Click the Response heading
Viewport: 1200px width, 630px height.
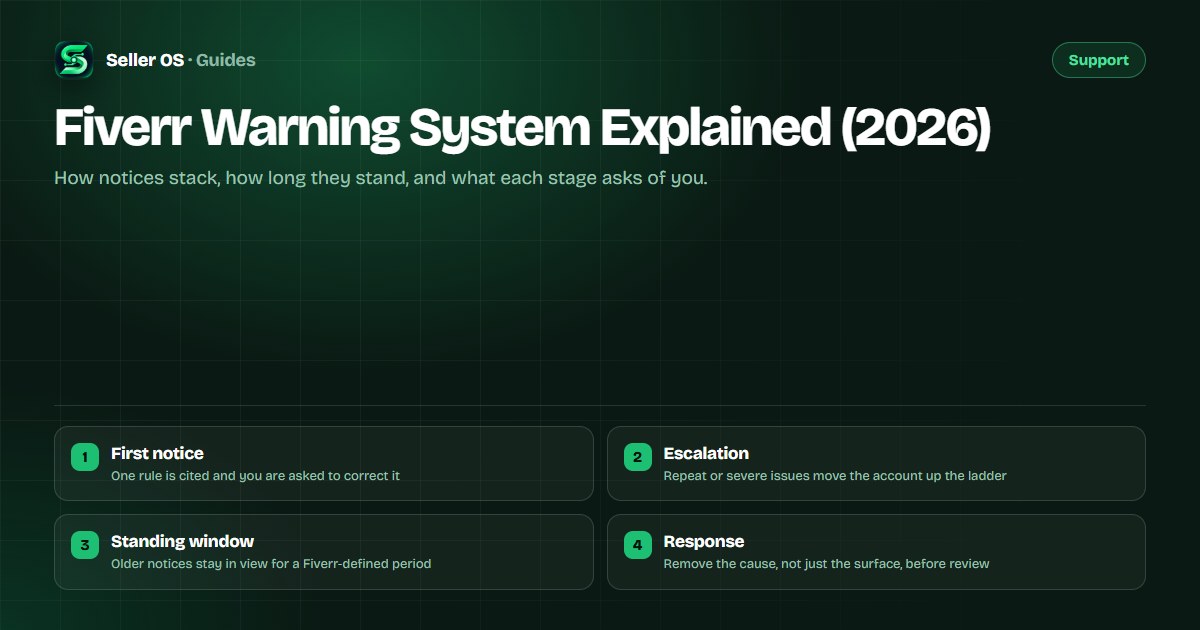point(704,541)
